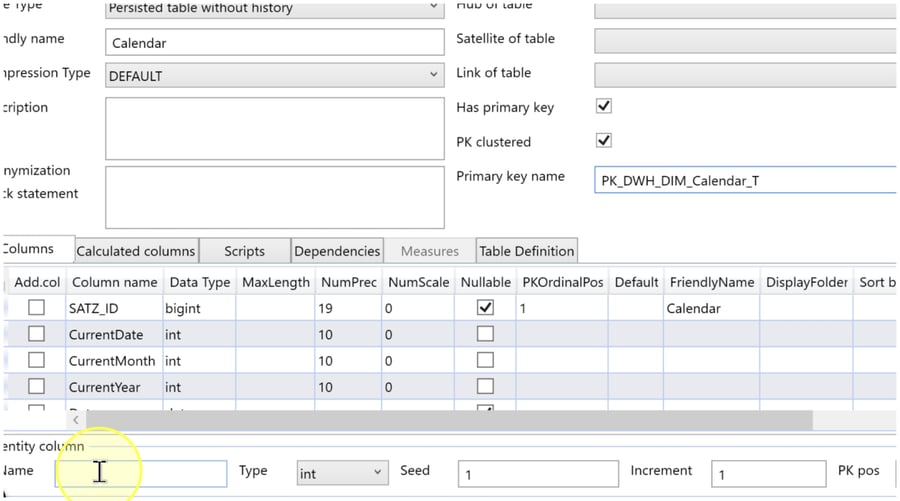Click the int data type for CurrentYear
The height and width of the screenshot is (501, 900).
tap(200, 387)
